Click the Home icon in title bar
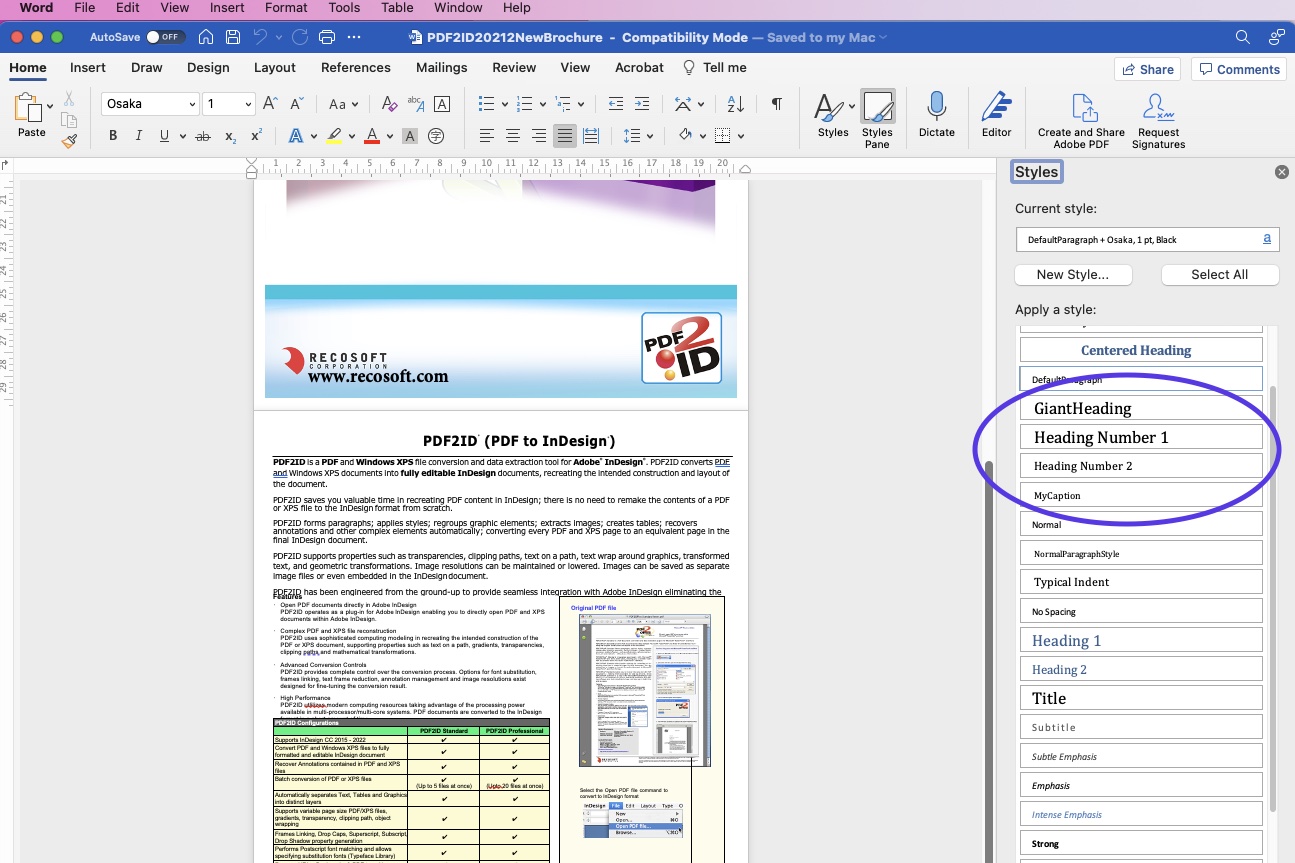The image size is (1295, 863). (x=205, y=37)
